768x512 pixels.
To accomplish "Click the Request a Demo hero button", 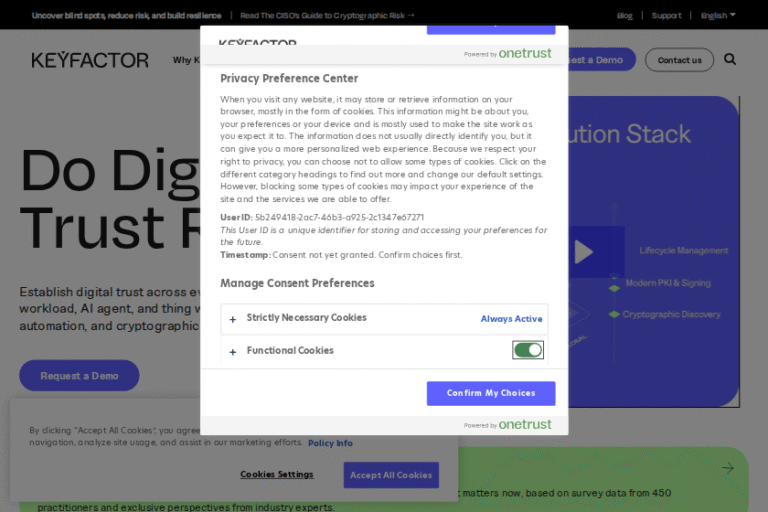I will click(x=79, y=376).
